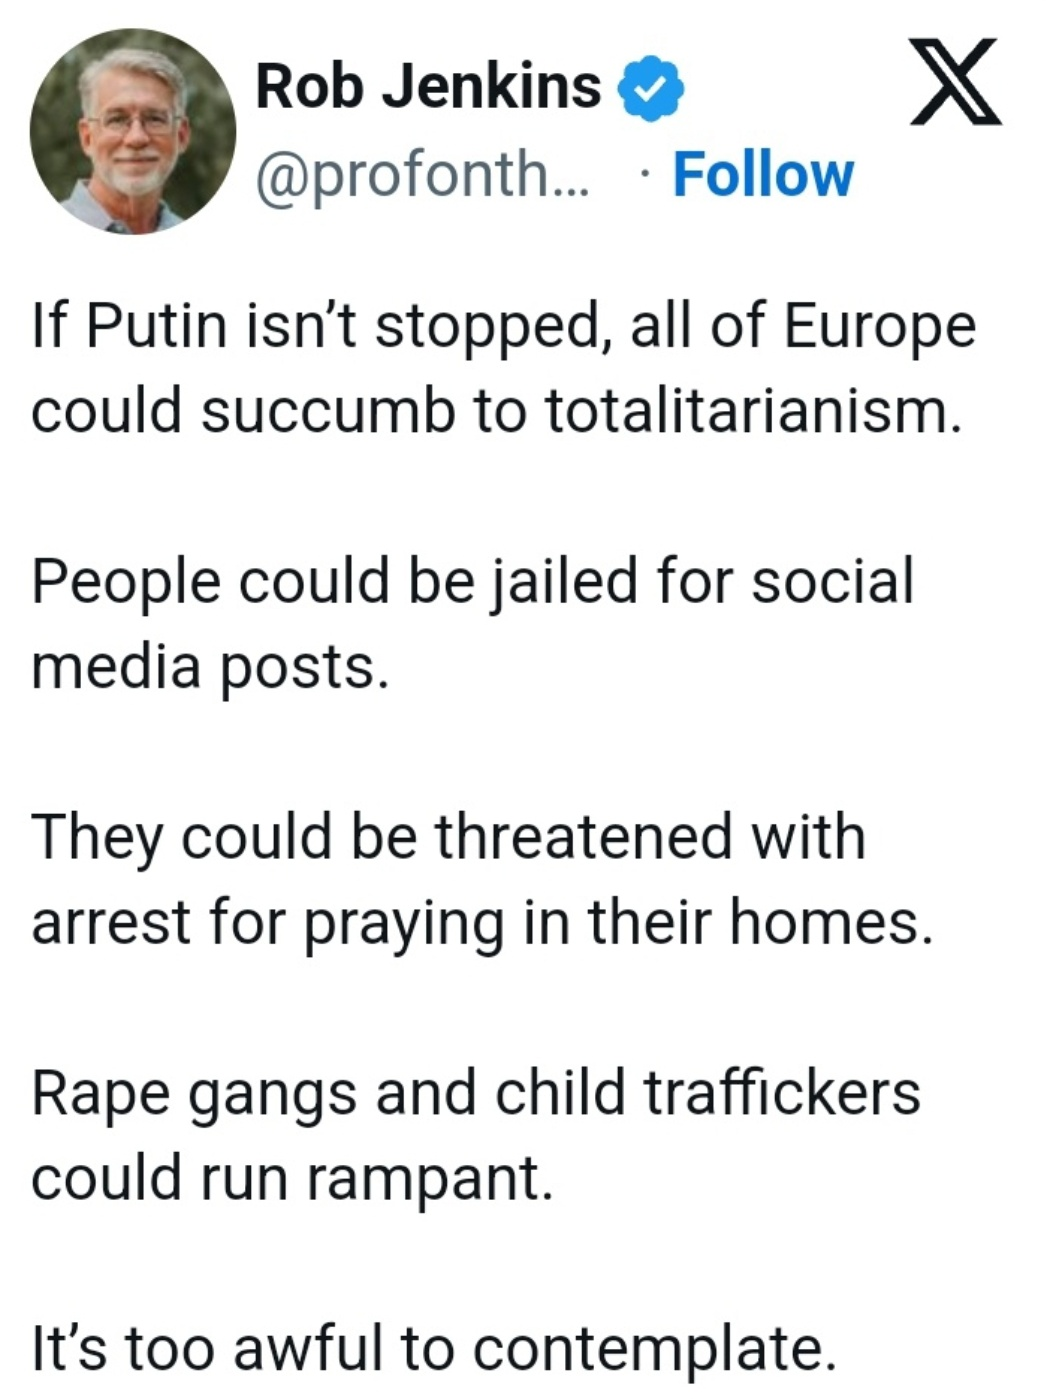Click the line "People could be jailed for social"

[x=472, y=581]
